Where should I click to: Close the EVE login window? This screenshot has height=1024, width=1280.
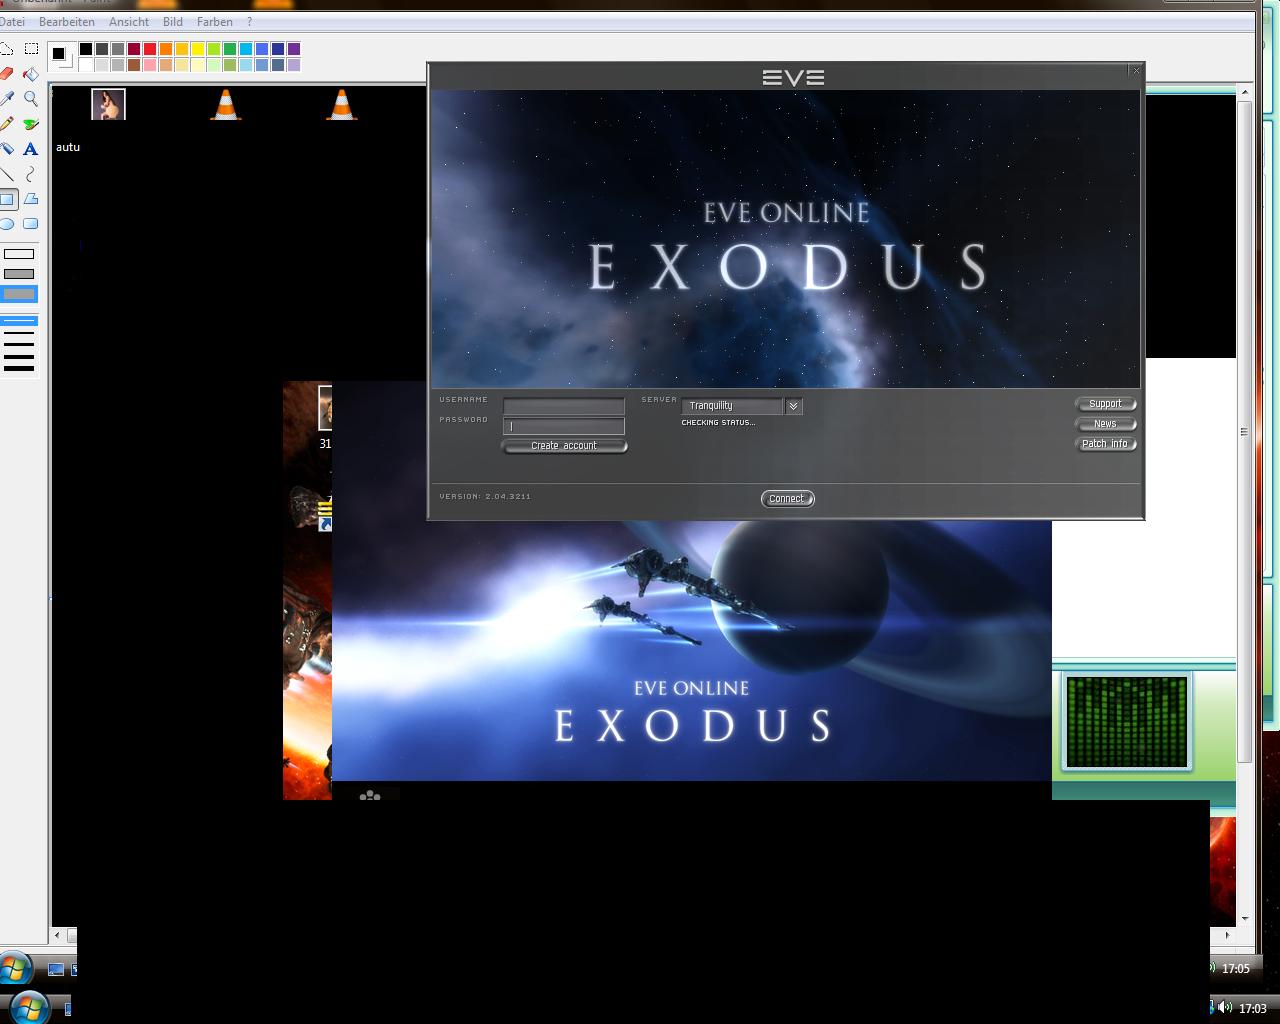1135,70
